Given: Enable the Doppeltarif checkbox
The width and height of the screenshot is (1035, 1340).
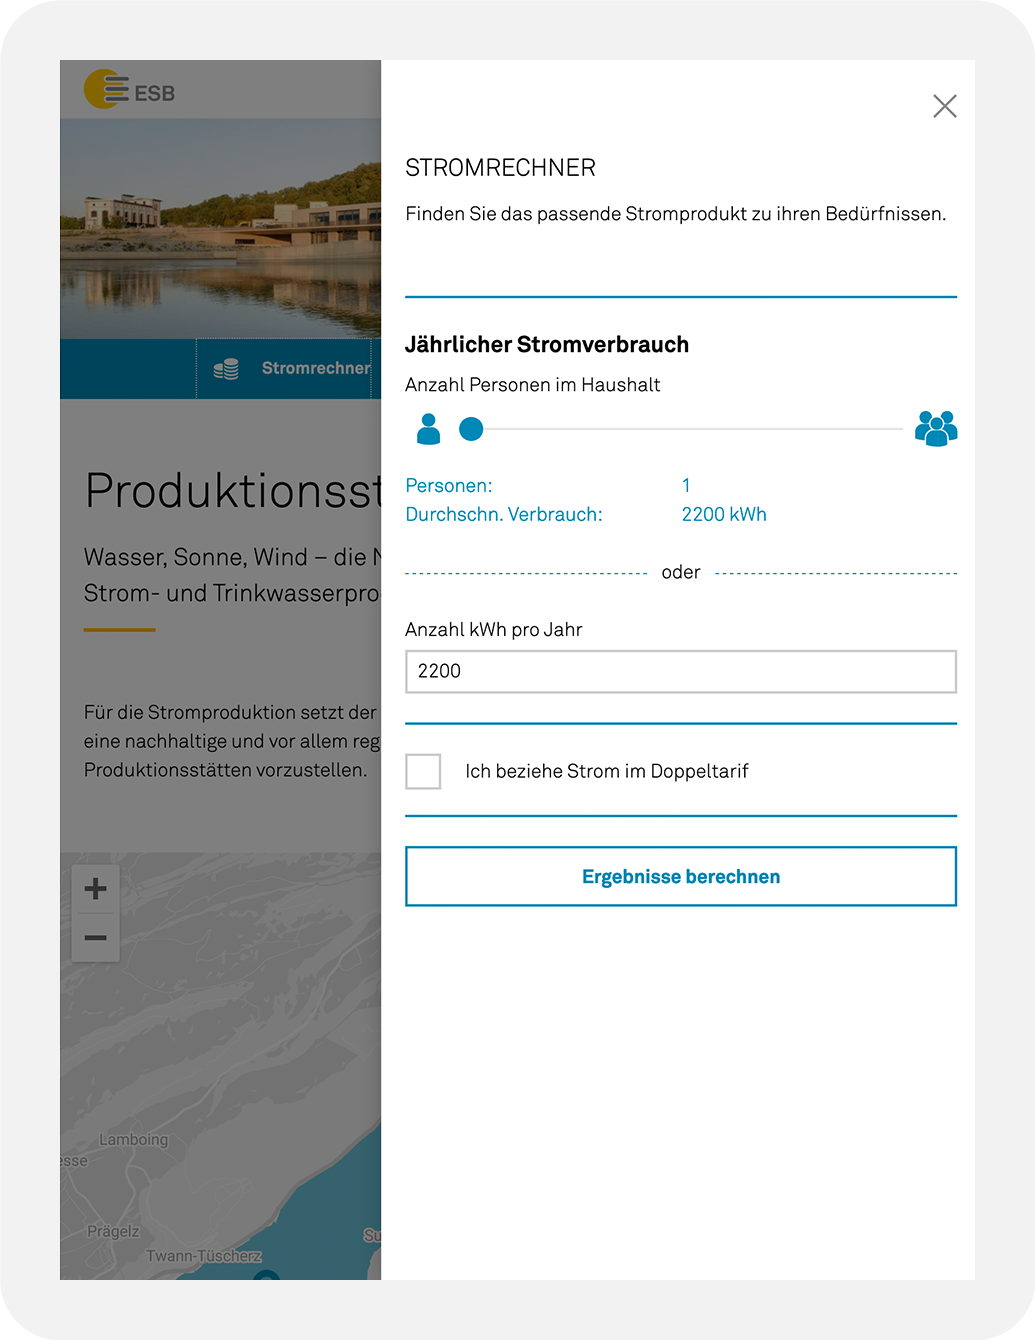Looking at the screenshot, I should click(423, 771).
